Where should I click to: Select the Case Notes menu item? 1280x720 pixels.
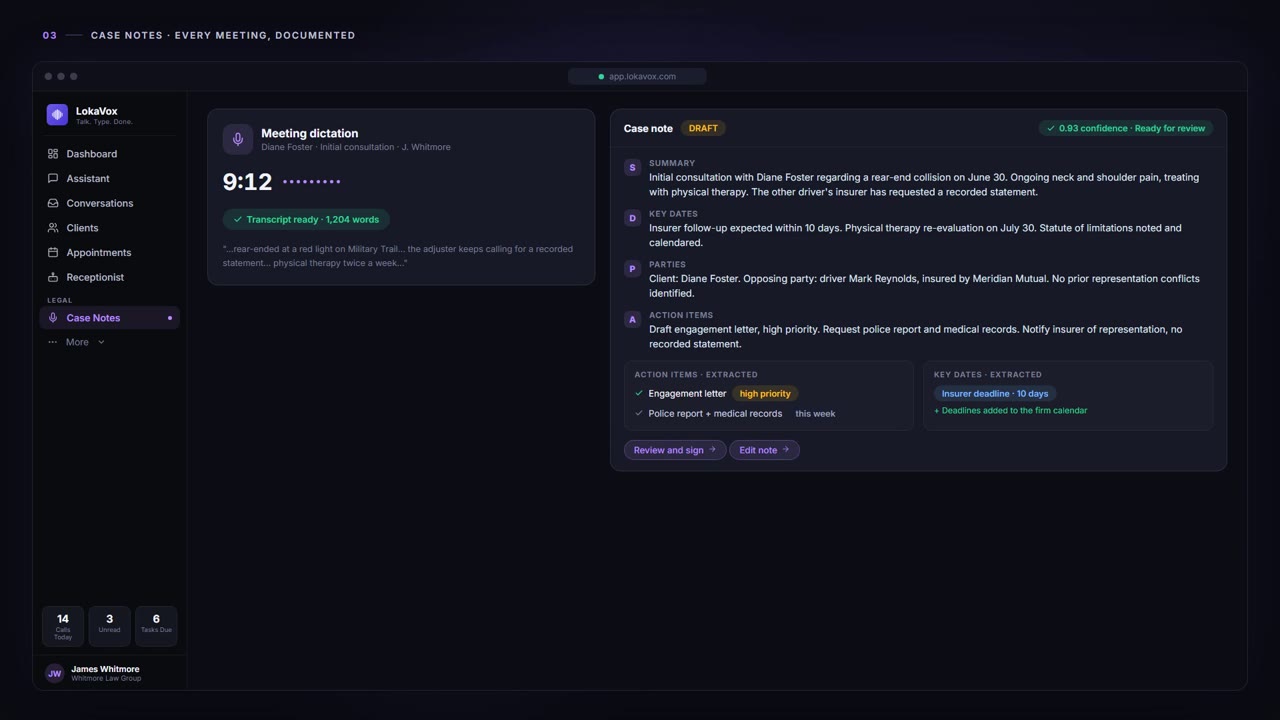[x=109, y=318]
